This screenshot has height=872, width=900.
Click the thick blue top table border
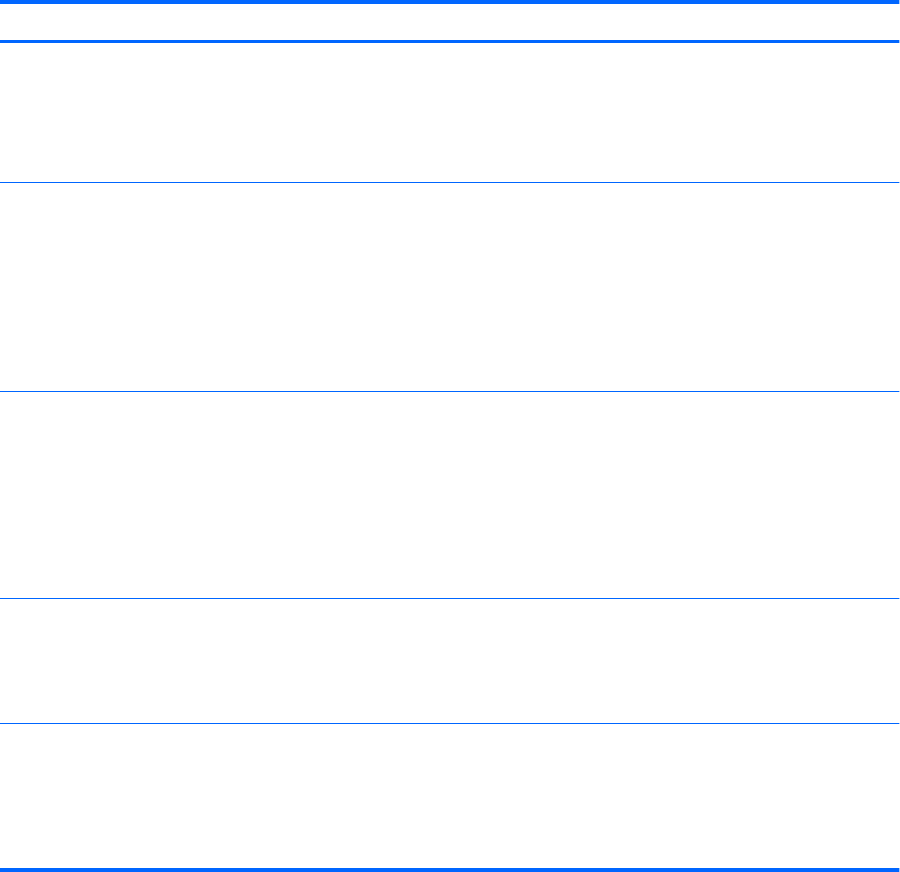pos(450,3)
